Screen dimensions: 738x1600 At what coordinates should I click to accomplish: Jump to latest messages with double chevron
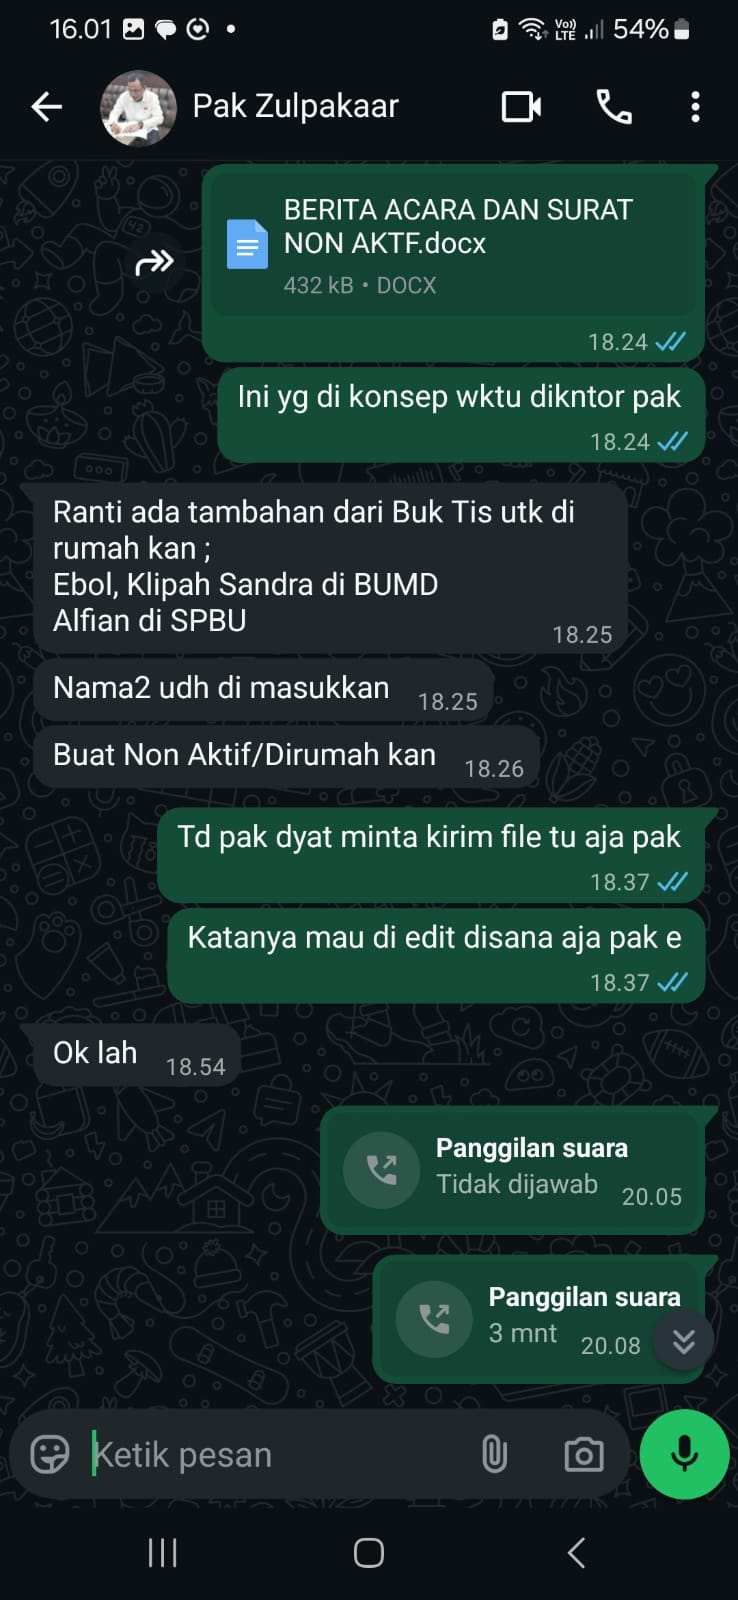(683, 1340)
